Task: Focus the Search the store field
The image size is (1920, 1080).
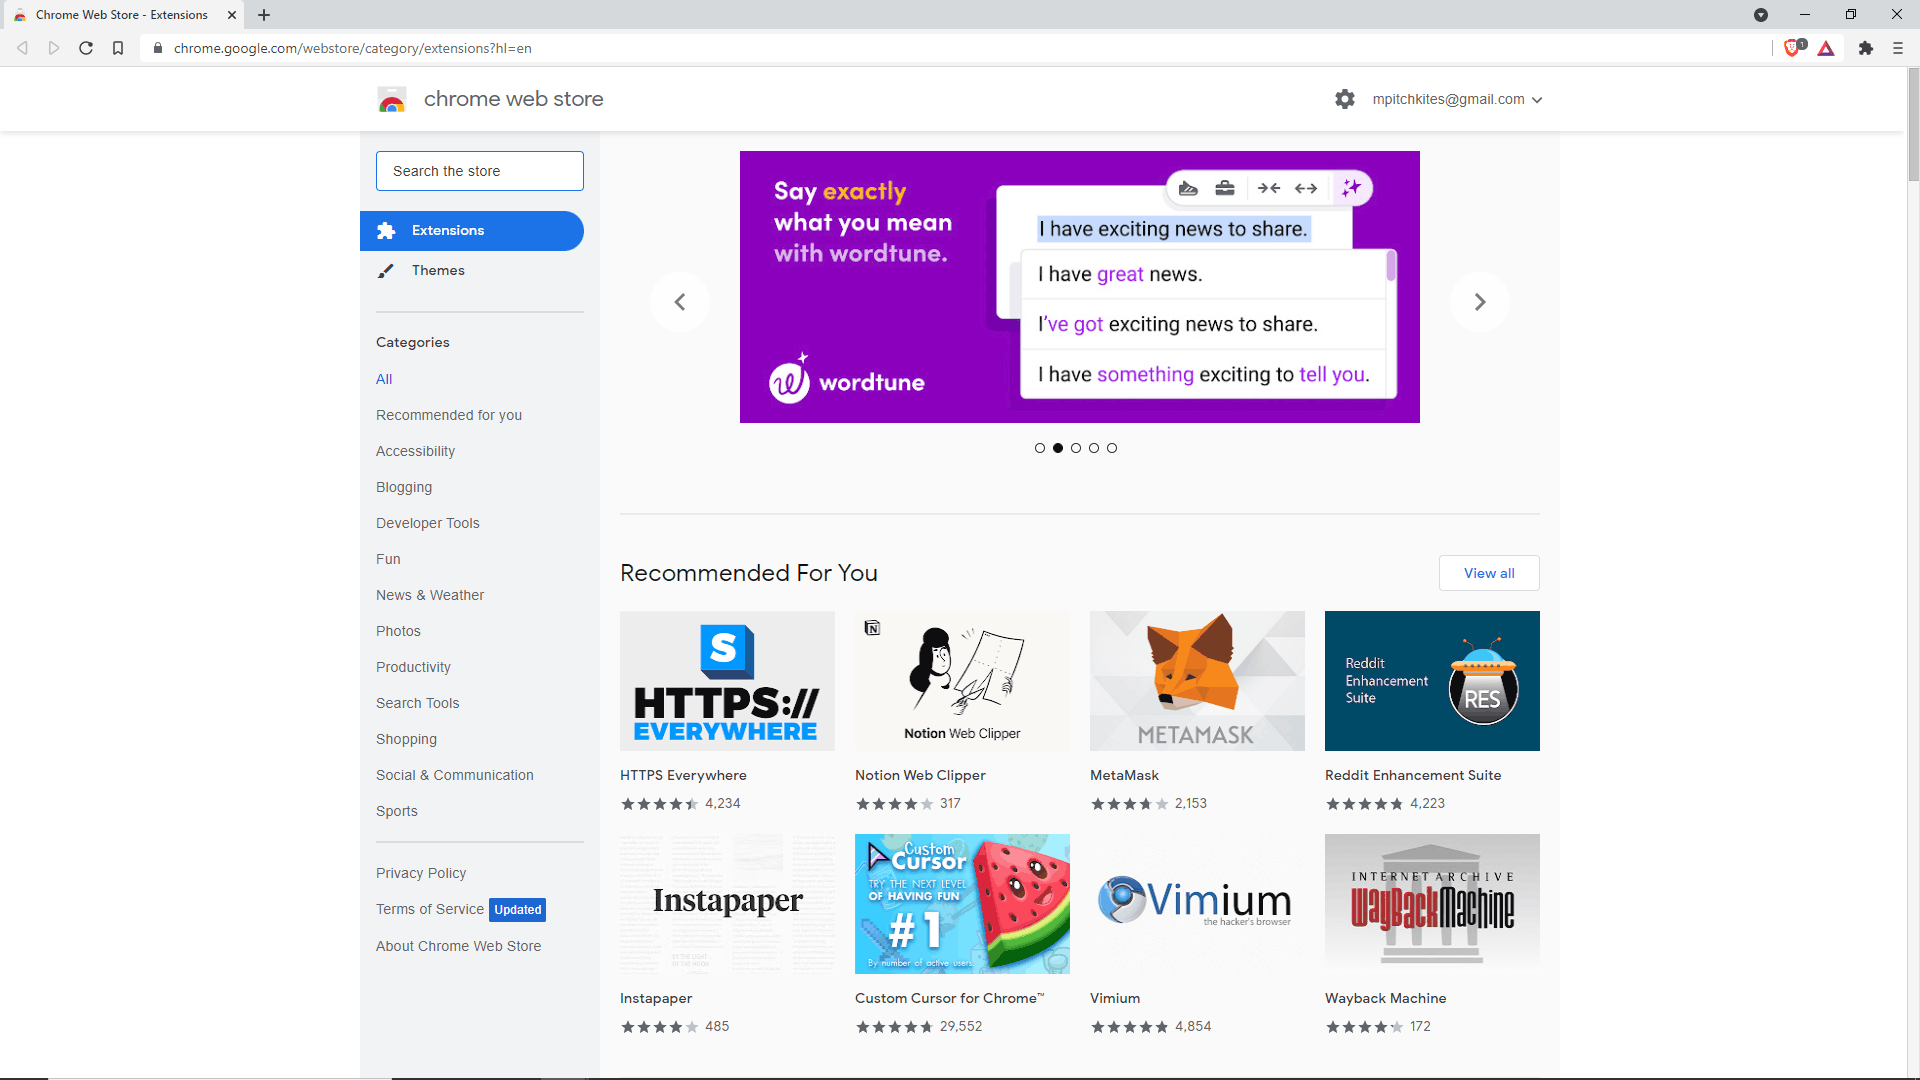Action: (480, 171)
